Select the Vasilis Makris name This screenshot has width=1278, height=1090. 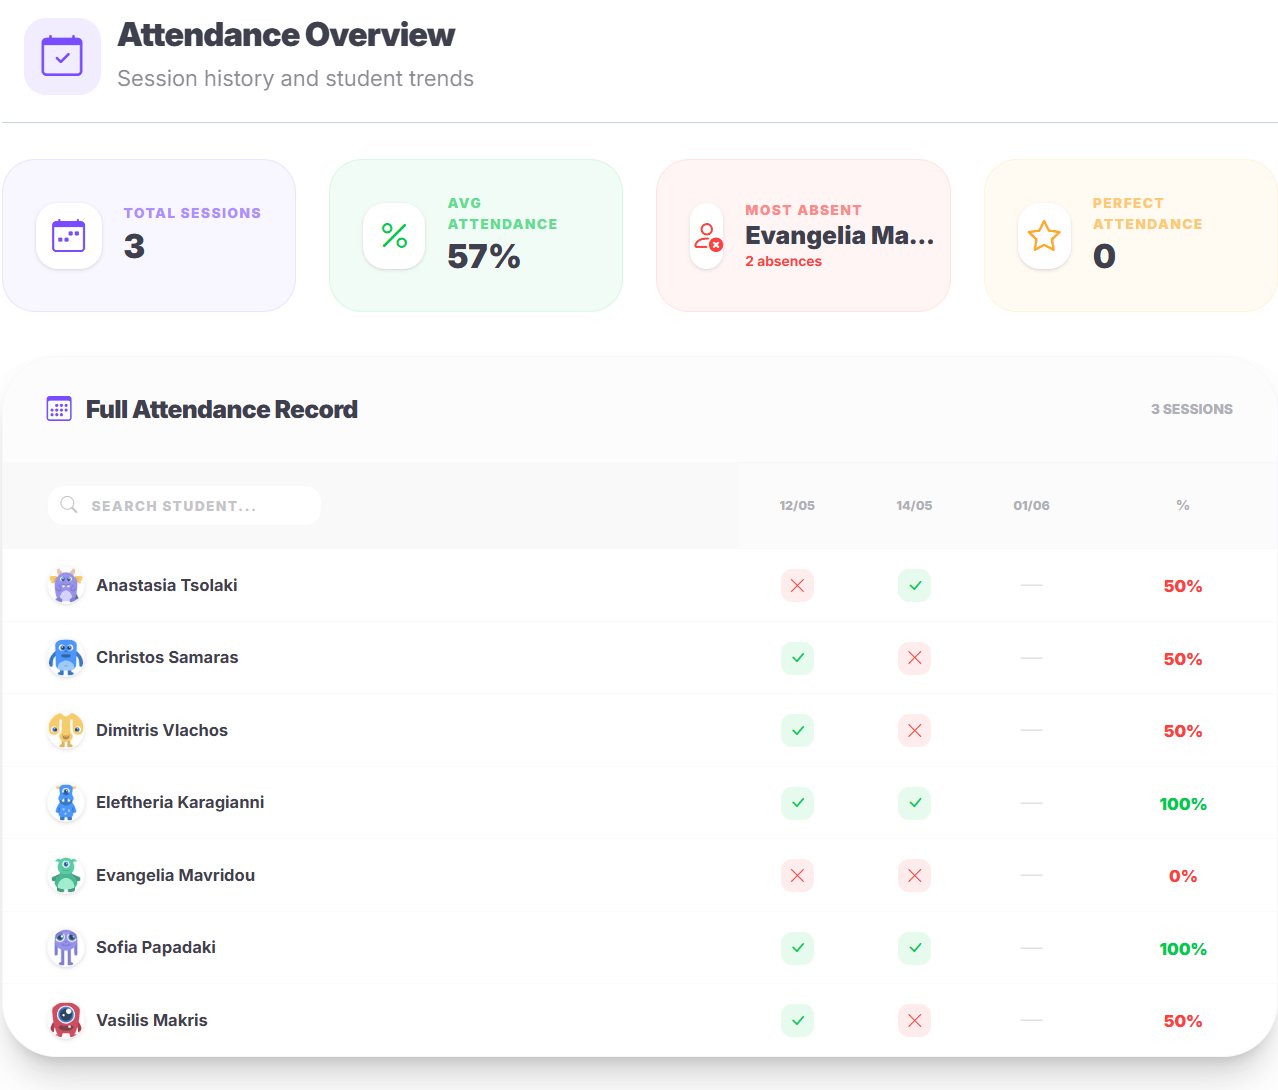pyautogui.click(x=152, y=1020)
